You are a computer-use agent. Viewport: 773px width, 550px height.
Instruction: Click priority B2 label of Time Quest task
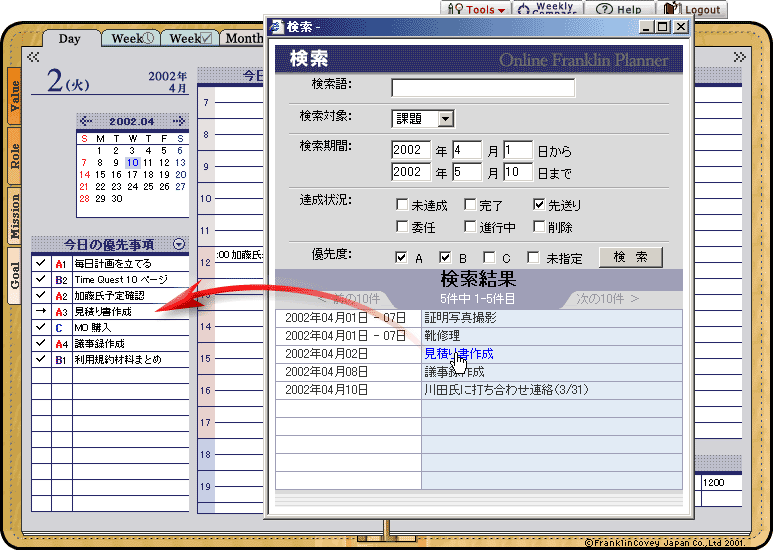[61, 280]
